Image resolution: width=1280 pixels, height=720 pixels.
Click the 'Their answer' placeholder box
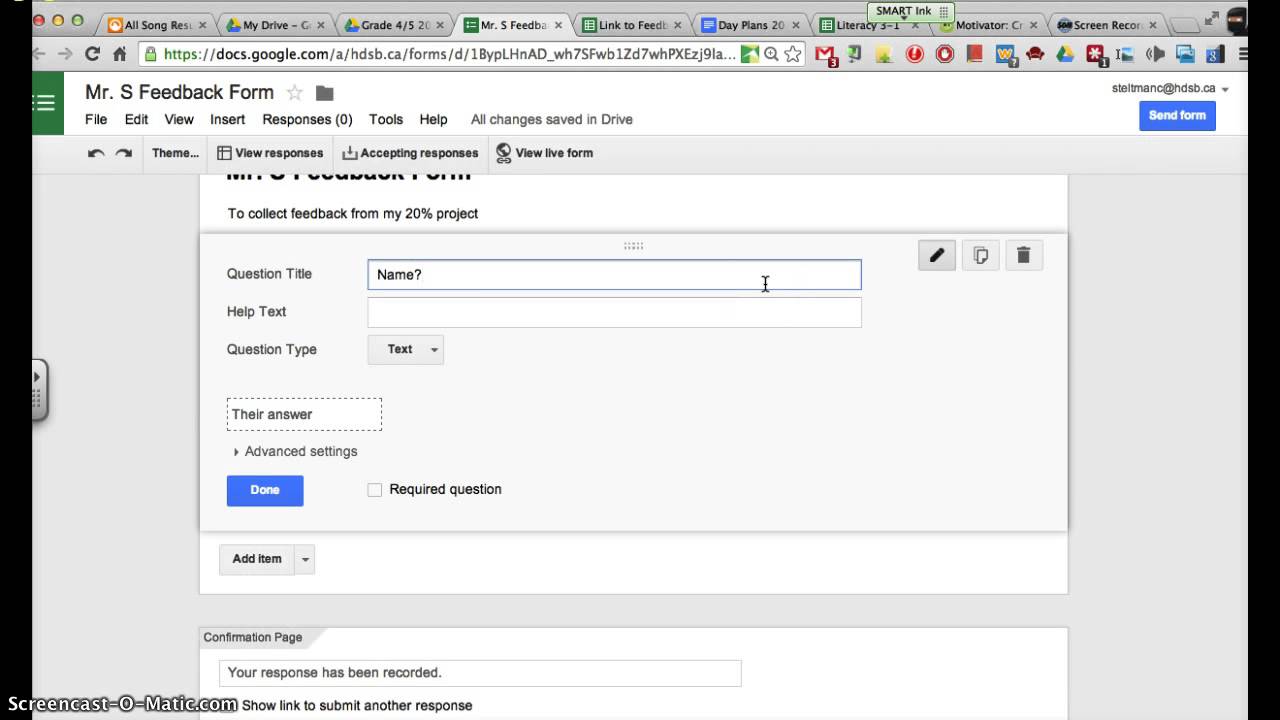[304, 414]
